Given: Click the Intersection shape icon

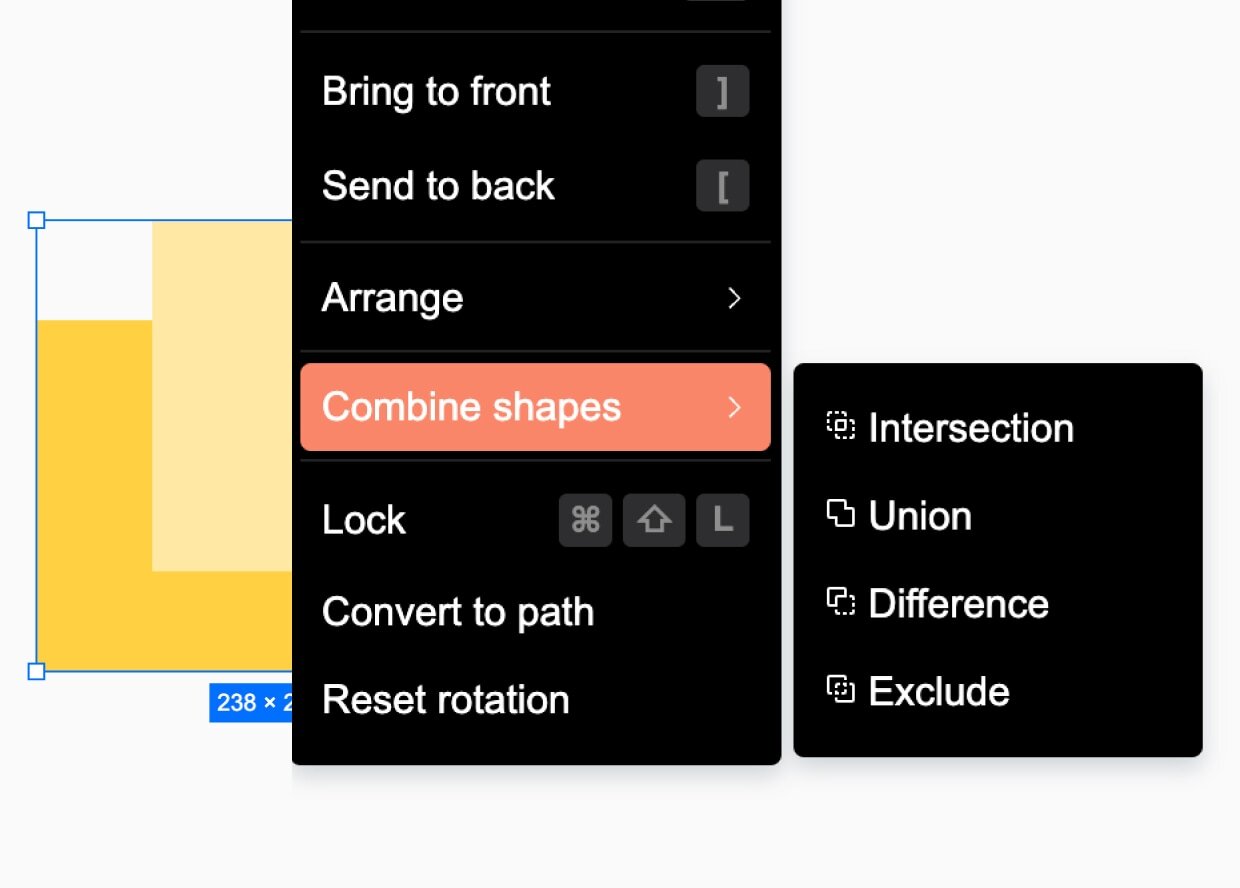Looking at the screenshot, I should coord(840,427).
